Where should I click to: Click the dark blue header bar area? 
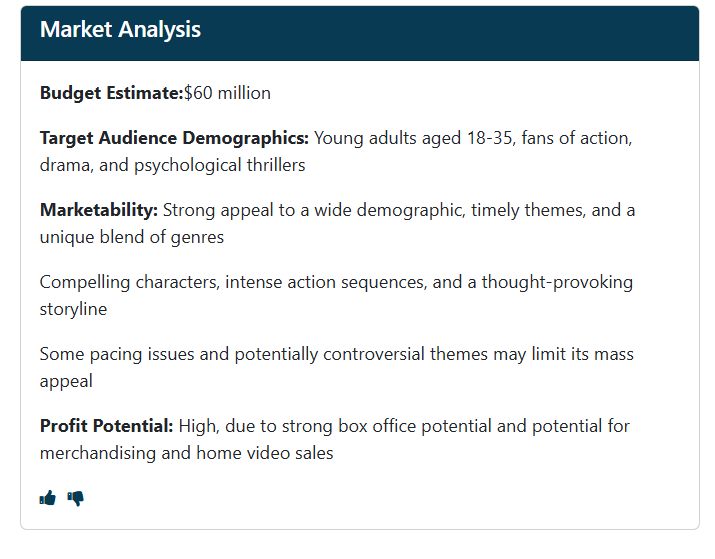(360, 33)
